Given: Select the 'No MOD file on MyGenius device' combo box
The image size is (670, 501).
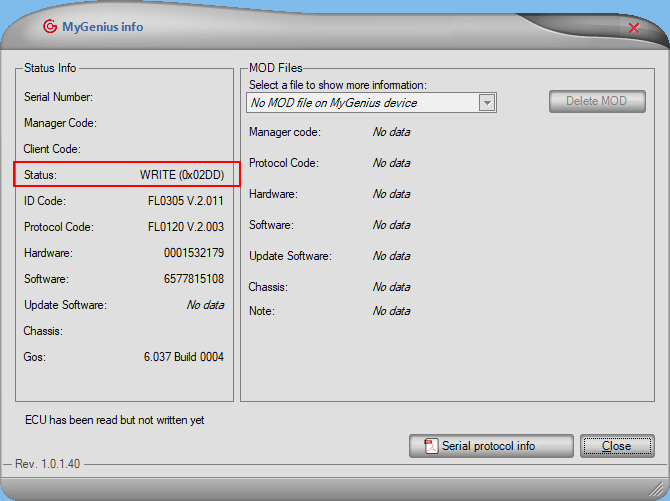Looking at the screenshot, I should (371, 103).
